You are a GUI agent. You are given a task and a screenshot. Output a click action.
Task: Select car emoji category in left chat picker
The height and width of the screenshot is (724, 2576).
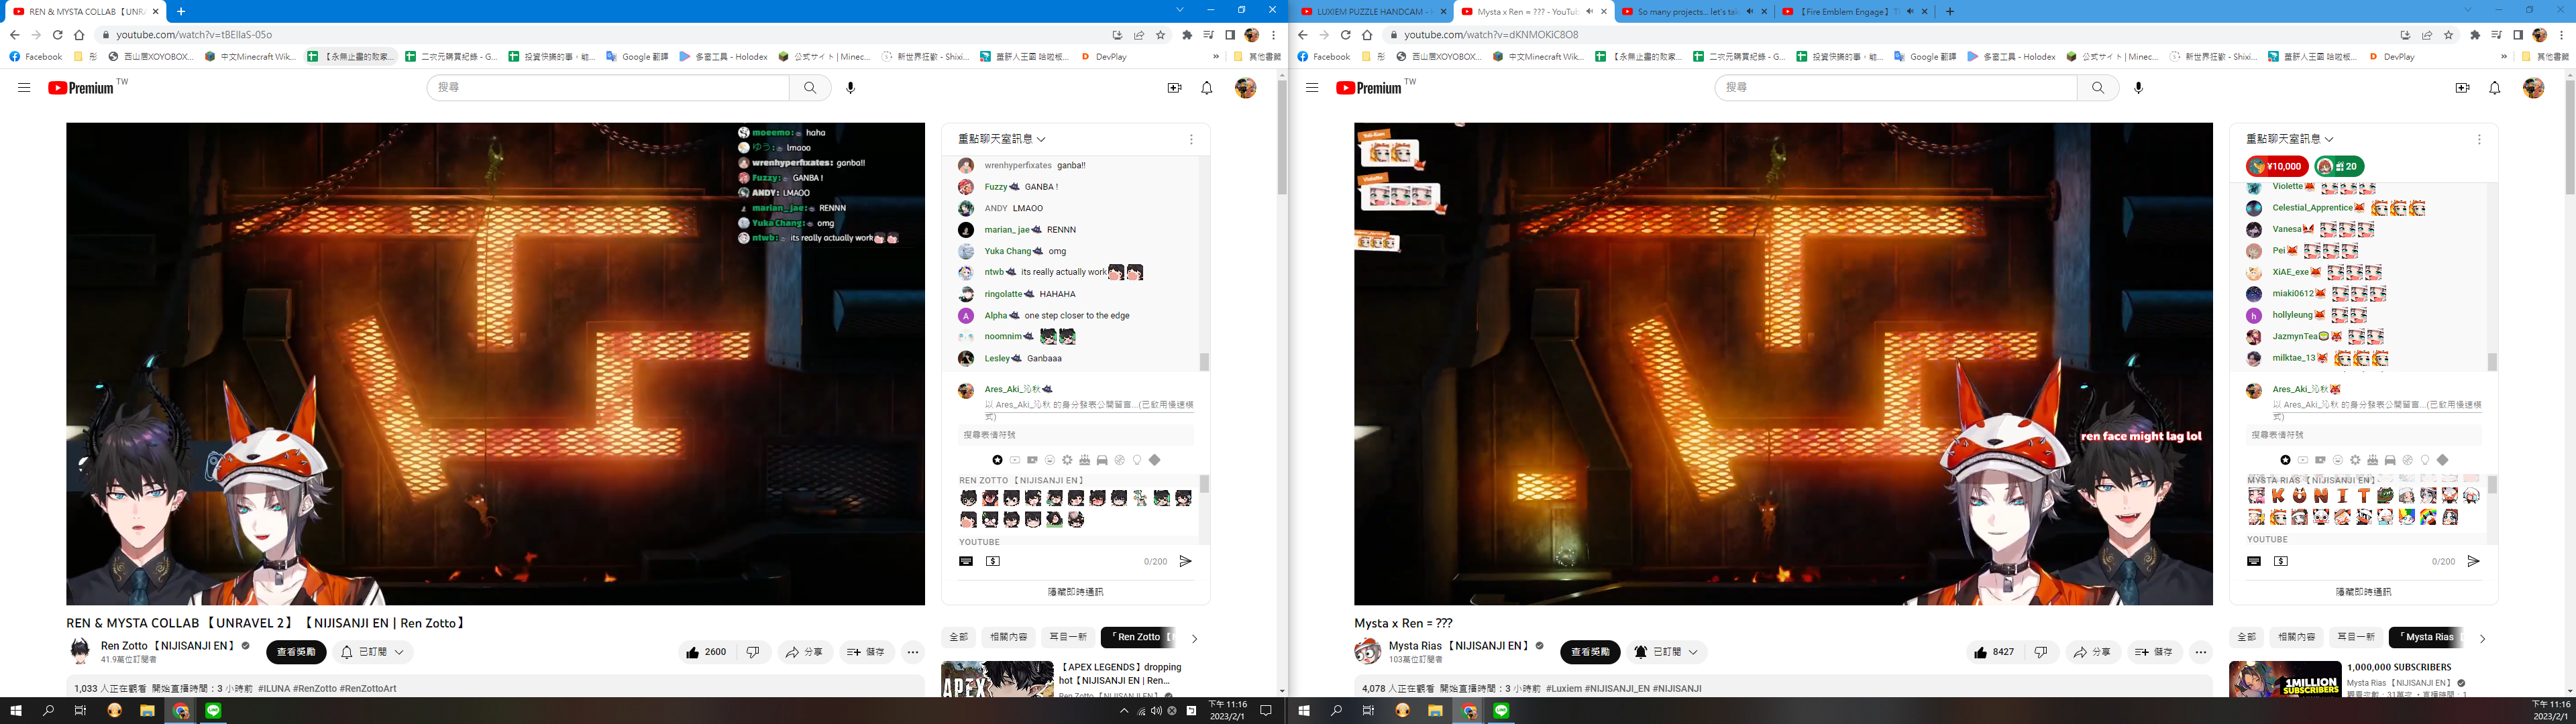click(1102, 460)
